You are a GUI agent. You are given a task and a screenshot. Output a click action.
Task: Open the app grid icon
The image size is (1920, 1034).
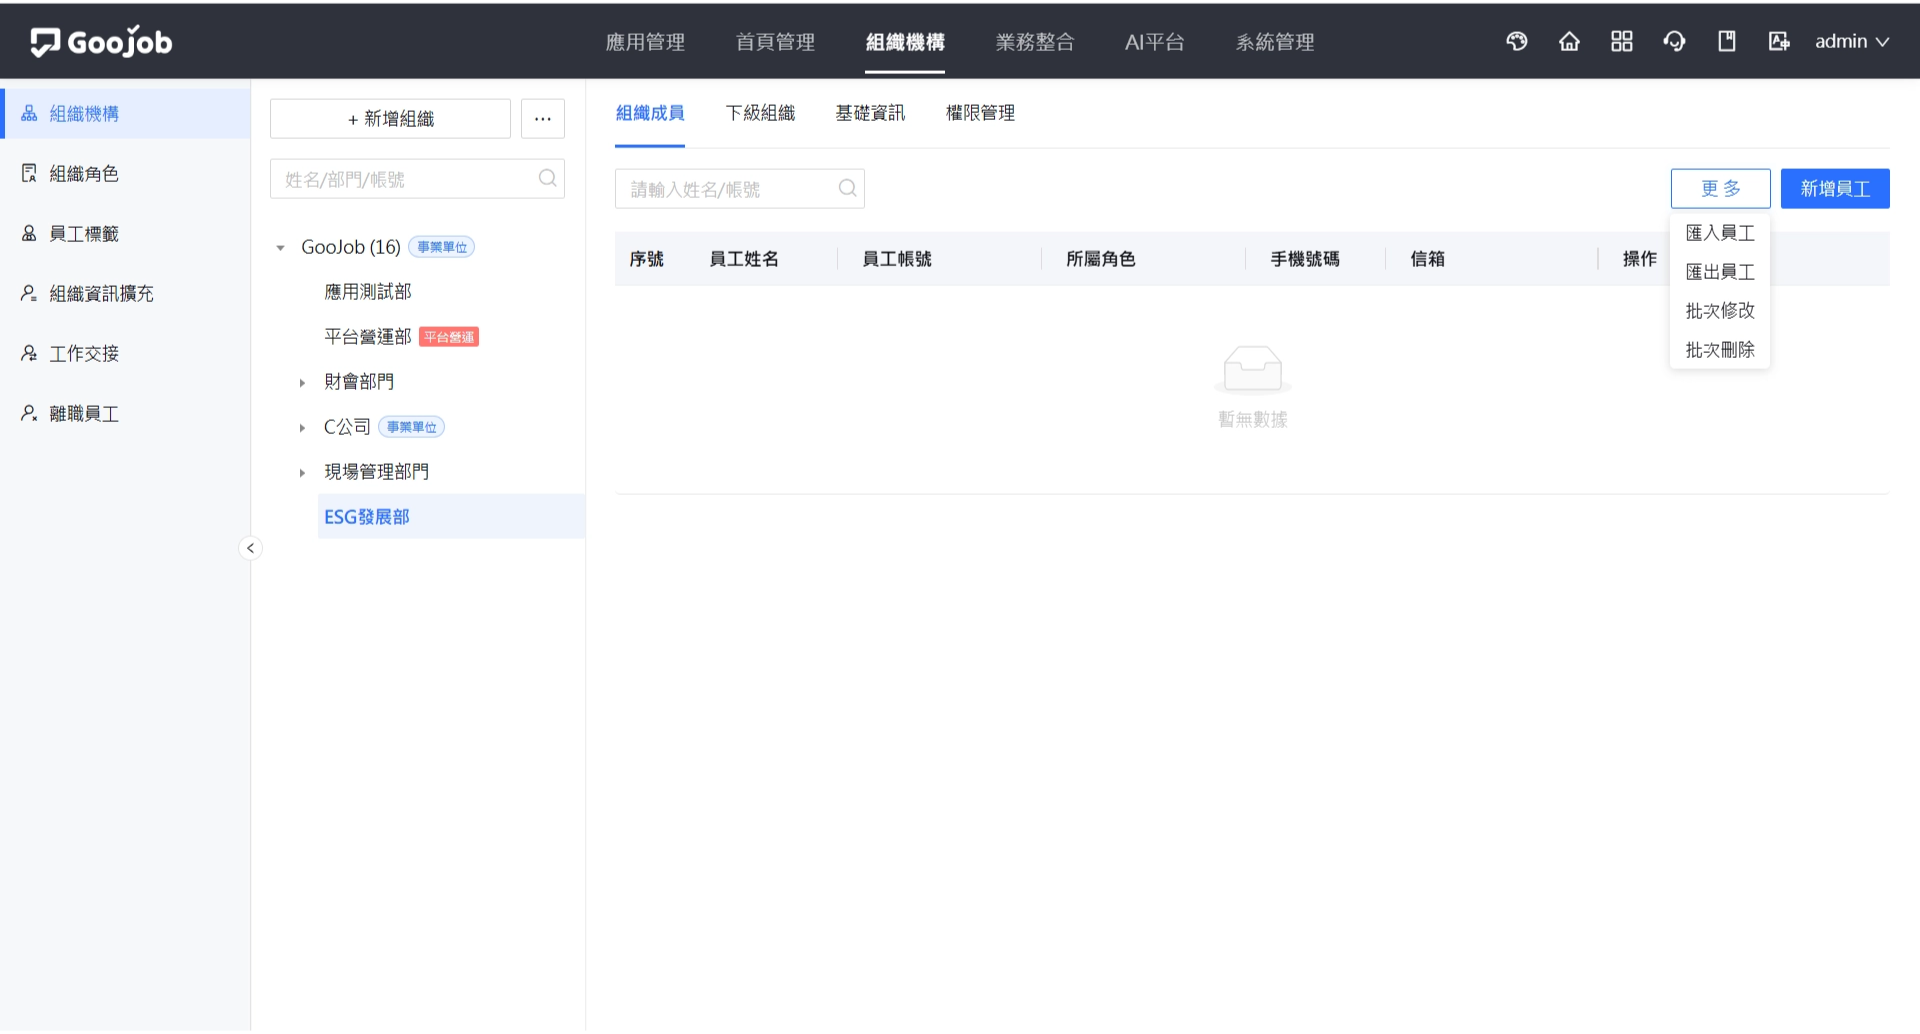[x=1622, y=41]
